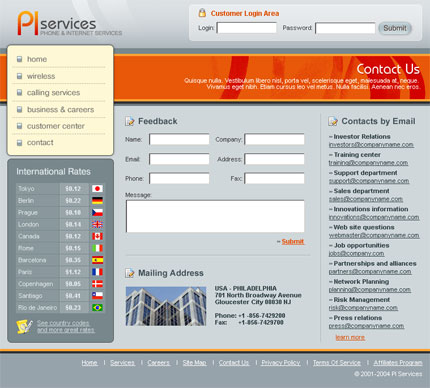
Task: Open the customer center menu item
Action: (x=56, y=126)
